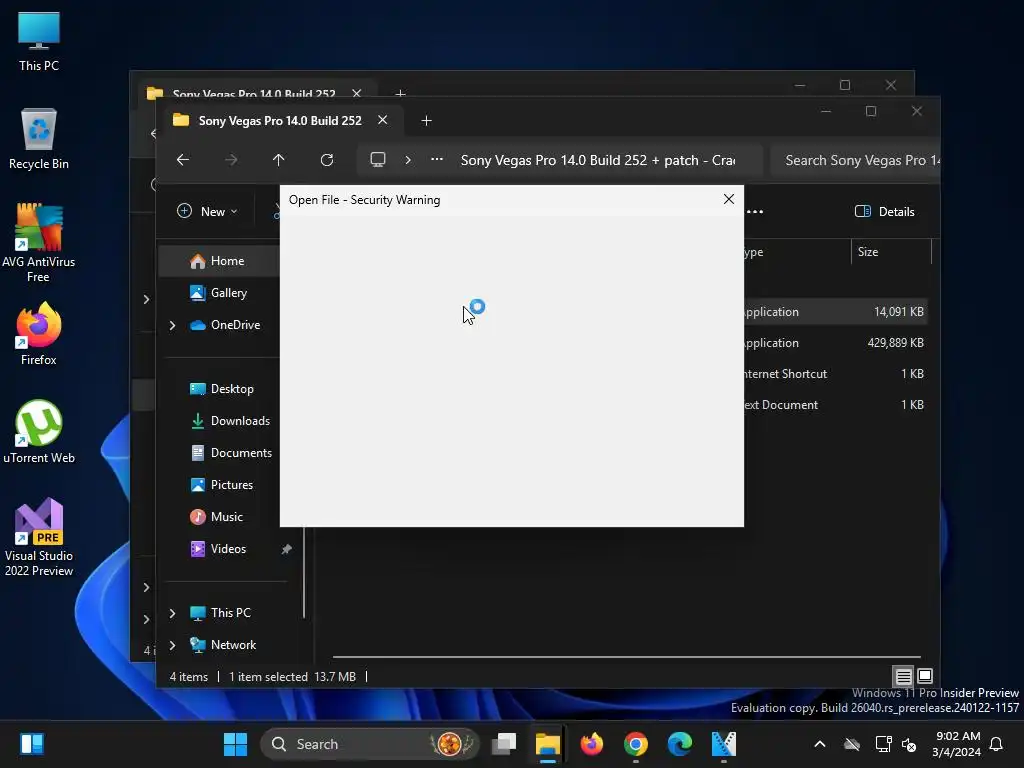Image resolution: width=1024 pixels, height=768 pixels.
Task: Select the Sony Vegas Pro 14.0 Build 252 tab
Action: point(280,121)
